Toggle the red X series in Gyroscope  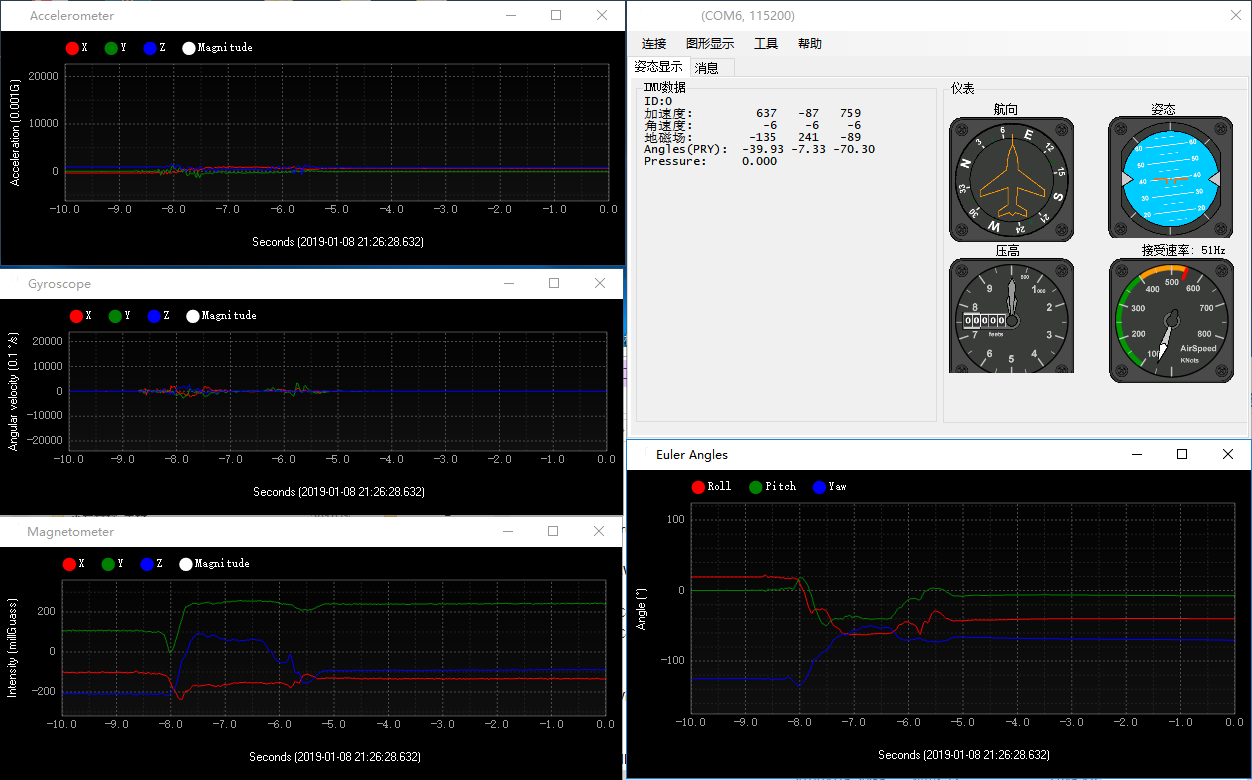click(x=79, y=316)
